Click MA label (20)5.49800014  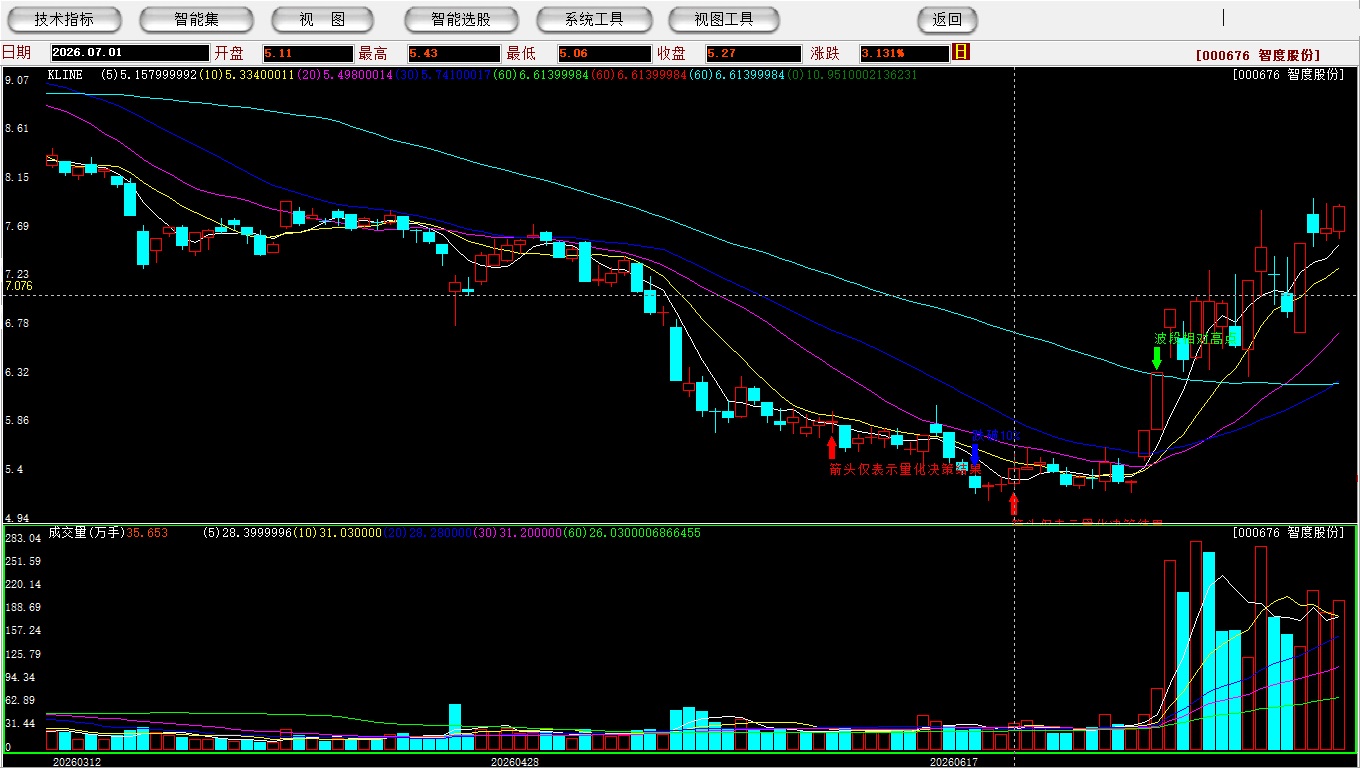344,75
